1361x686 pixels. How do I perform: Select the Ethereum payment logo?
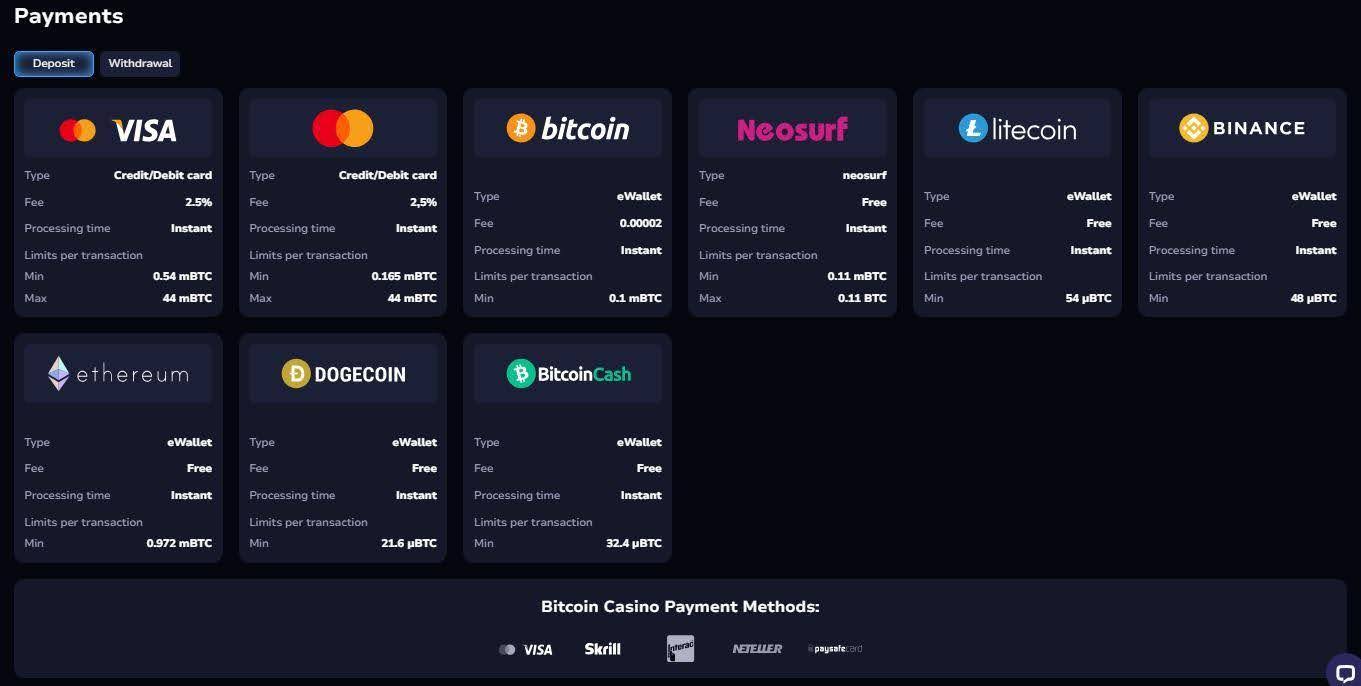click(x=118, y=374)
